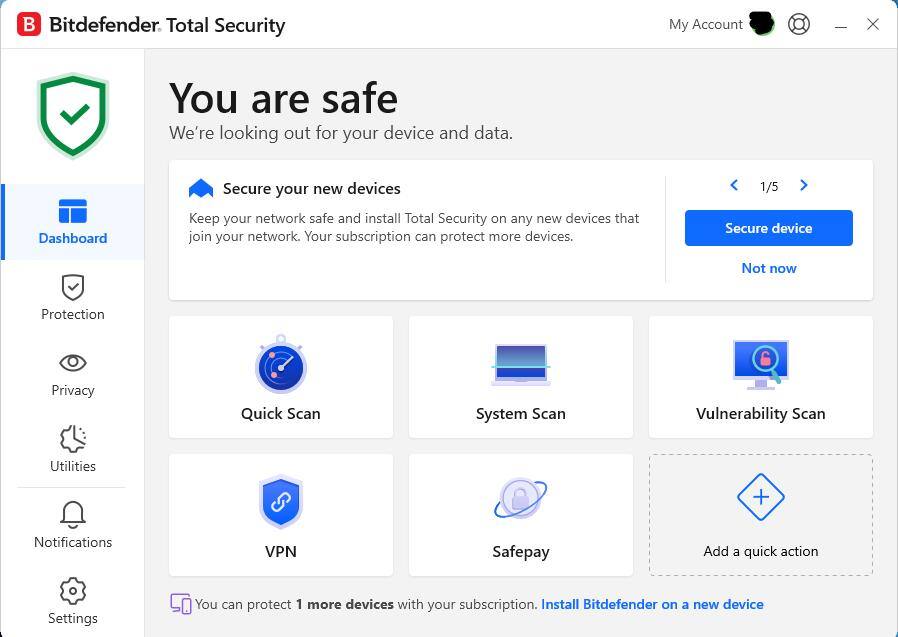Run the Vulnerability Scan
898x637 pixels.
coord(760,377)
